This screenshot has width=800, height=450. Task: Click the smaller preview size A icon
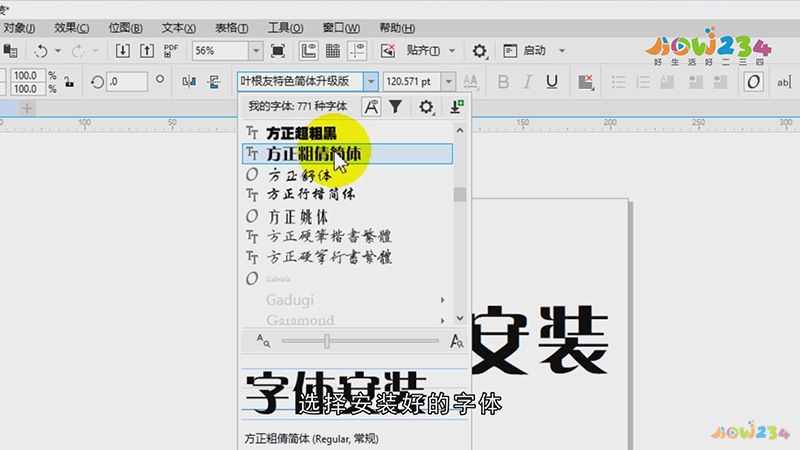point(263,341)
